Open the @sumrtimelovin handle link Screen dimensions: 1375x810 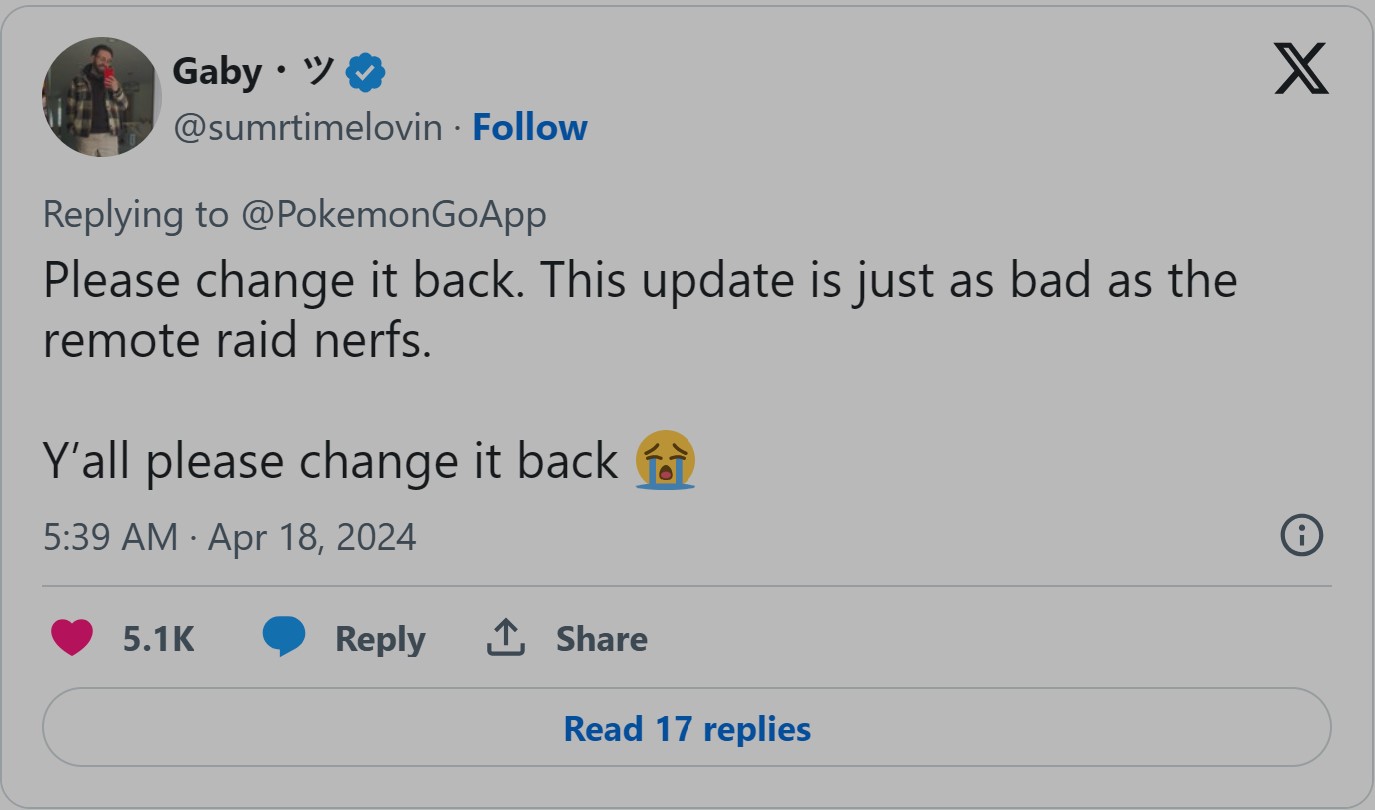click(307, 127)
